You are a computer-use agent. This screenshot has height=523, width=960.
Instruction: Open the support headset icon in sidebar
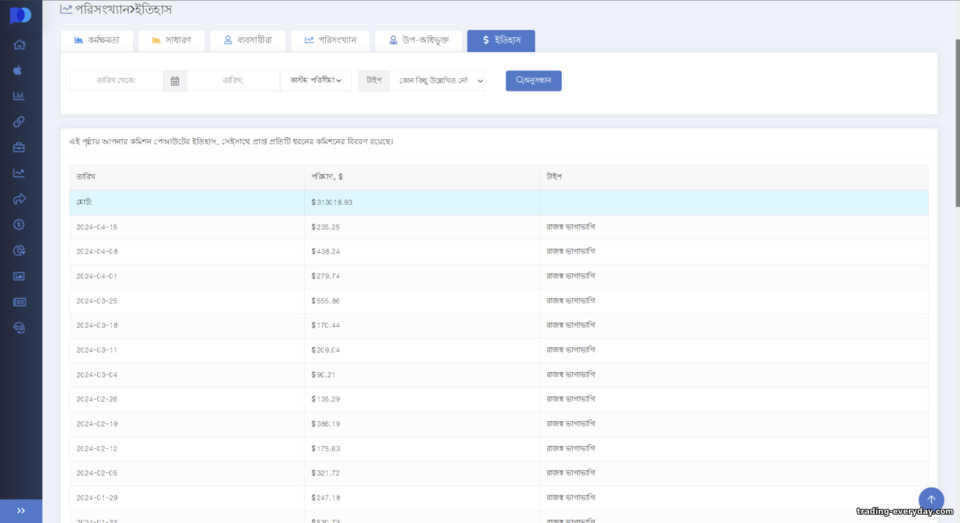click(x=19, y=328)
